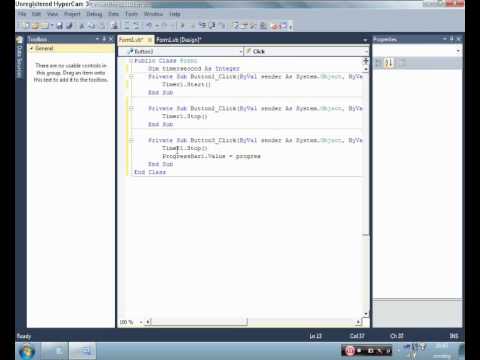Click the Ready status text
The image size is (480, 360).
point(24,336)
